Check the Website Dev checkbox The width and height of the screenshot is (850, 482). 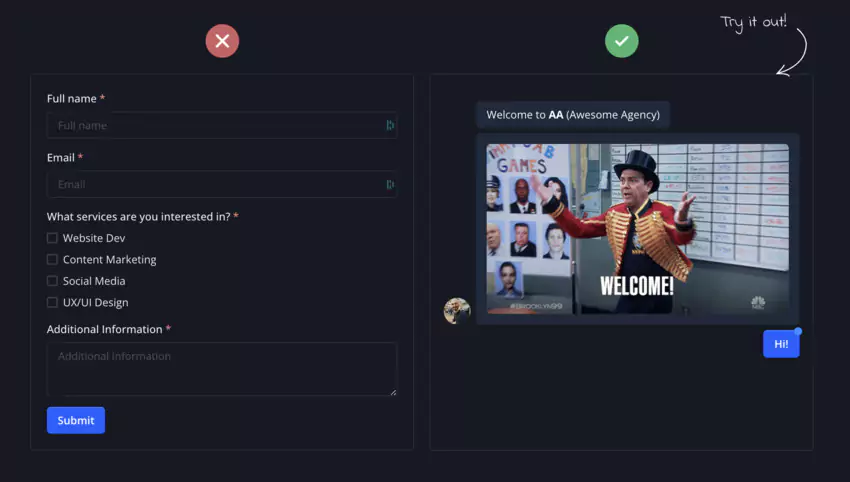click(52, 238)
